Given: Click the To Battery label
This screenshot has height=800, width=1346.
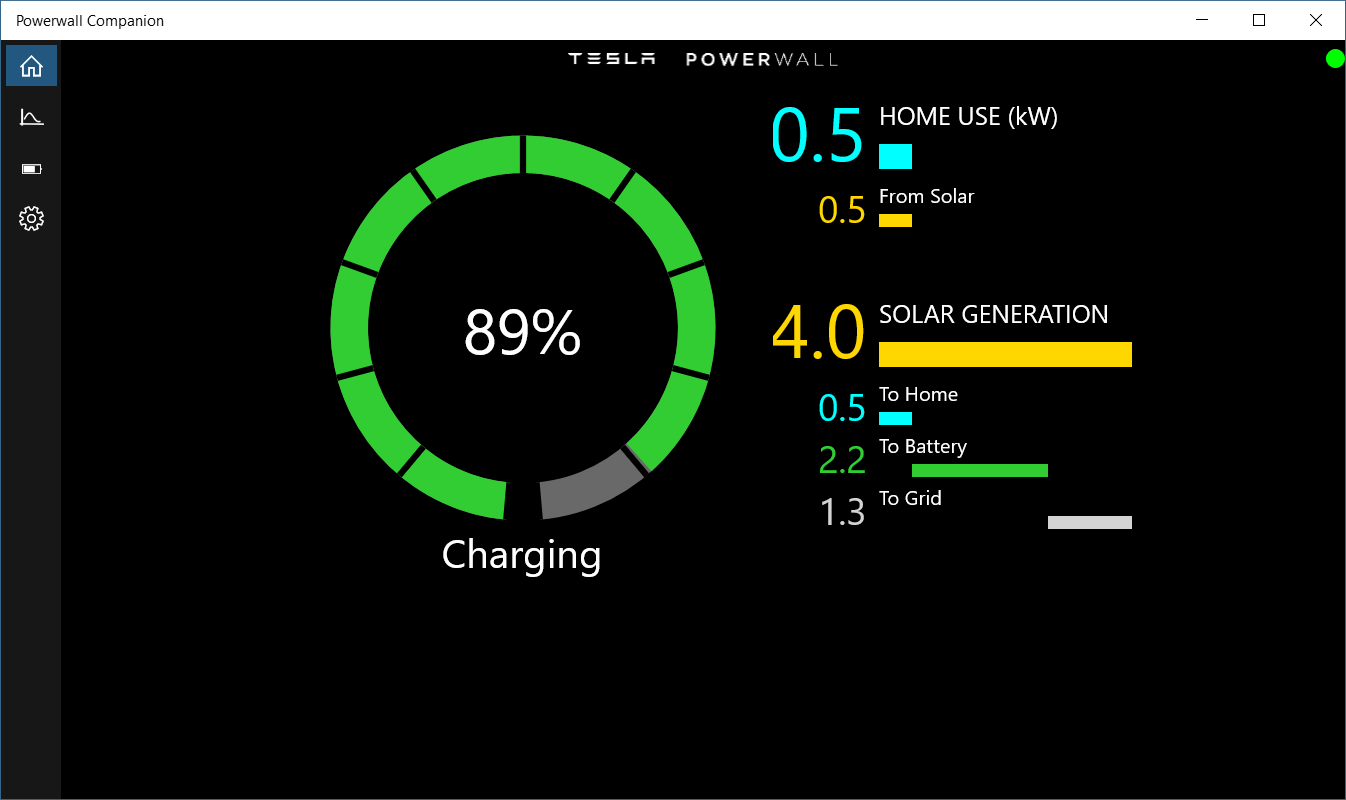Looking at the screenshot, I should coord(922,446).
